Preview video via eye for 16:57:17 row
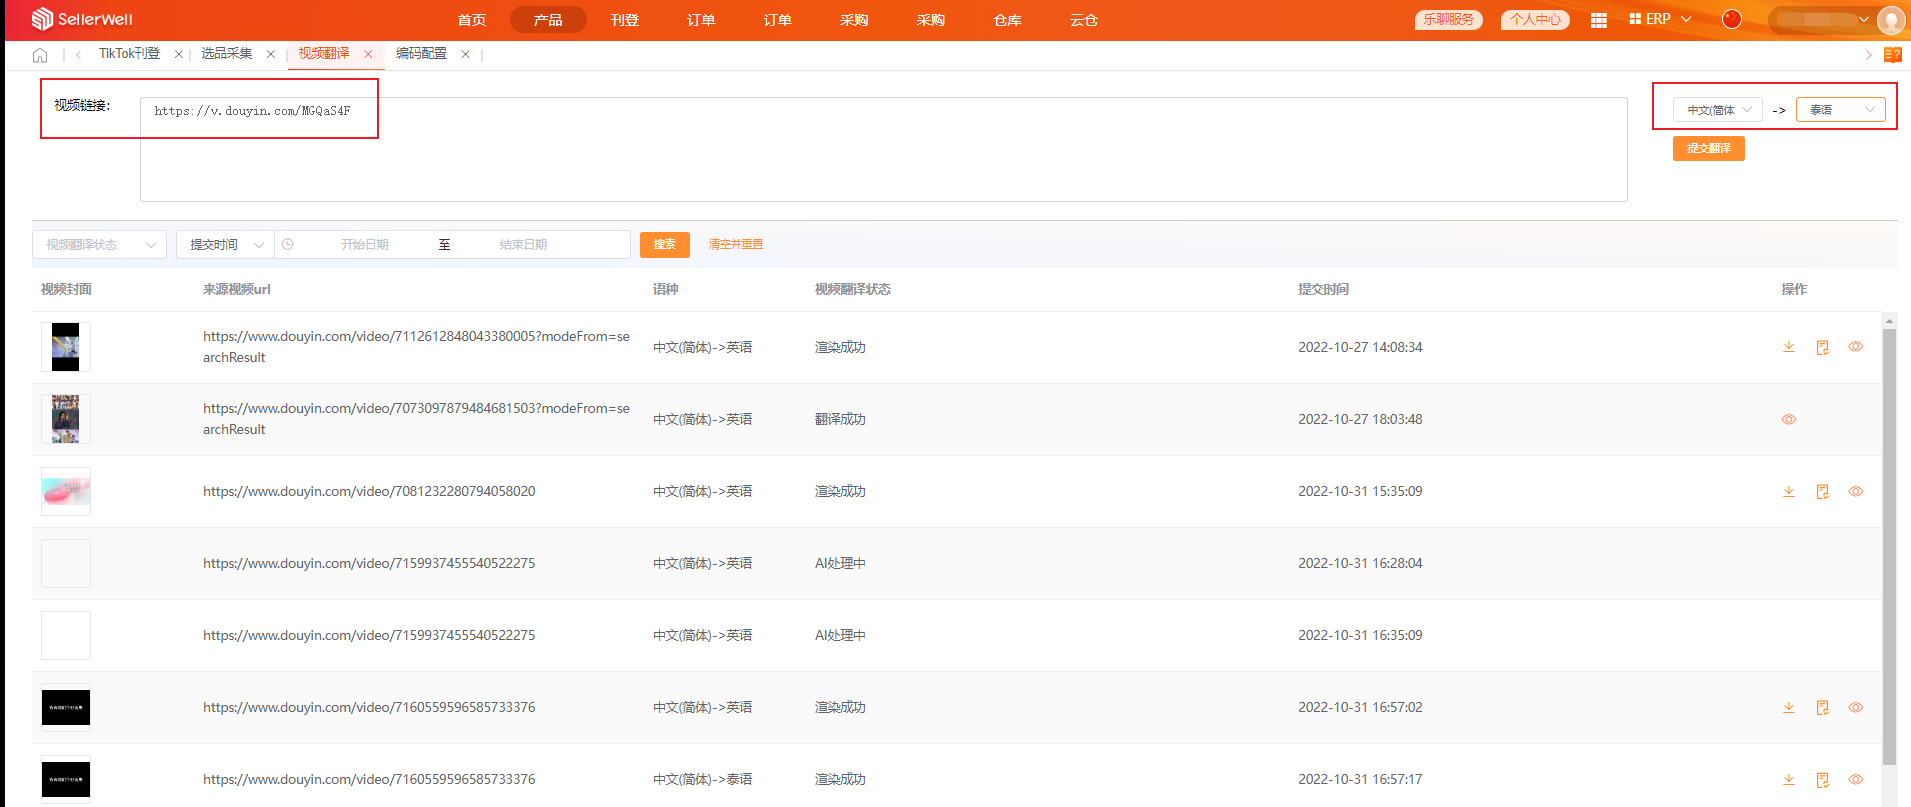 (1856, 779)
